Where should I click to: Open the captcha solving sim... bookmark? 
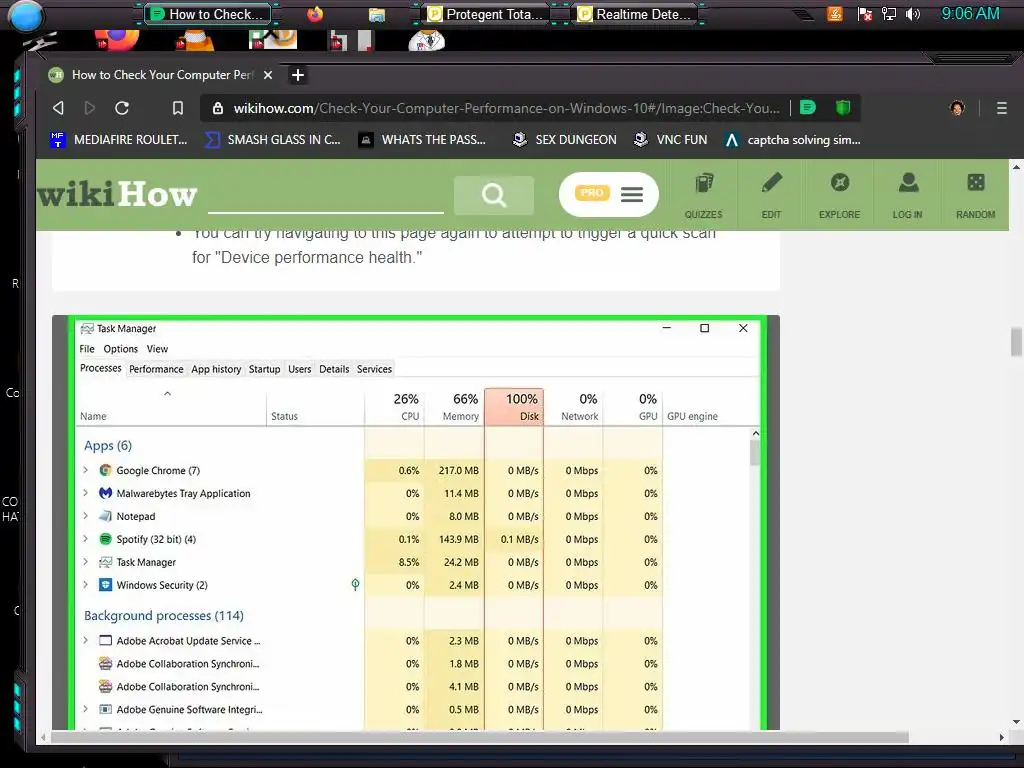coord(793,140)
